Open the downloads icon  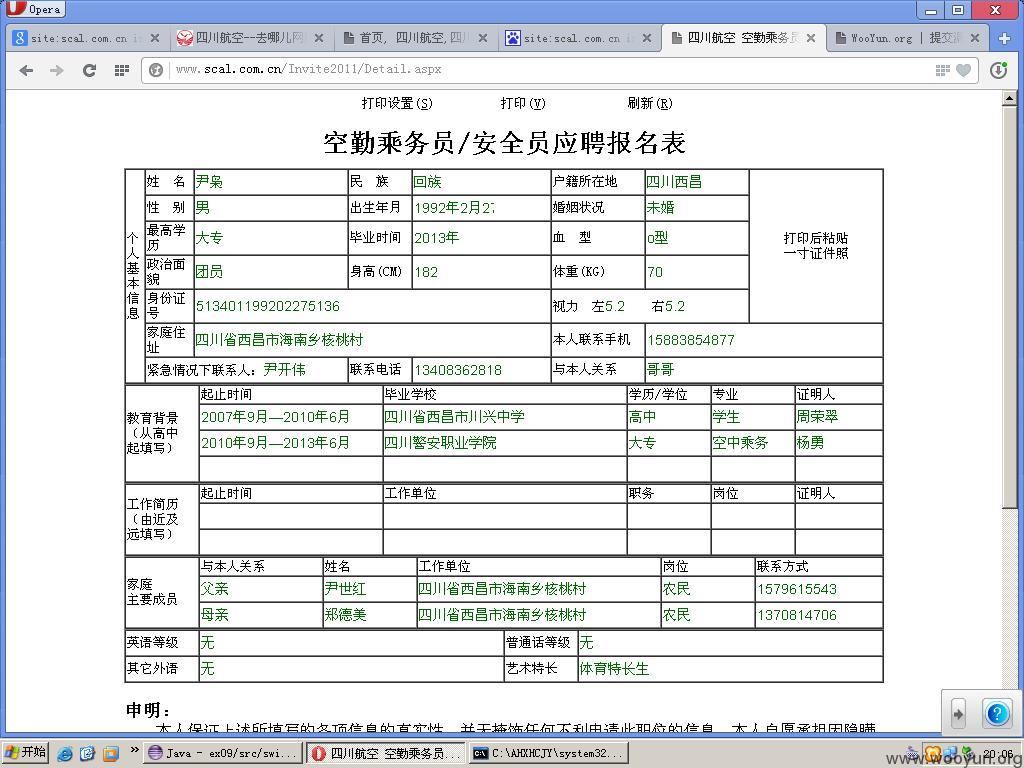[x=998, y=70]
